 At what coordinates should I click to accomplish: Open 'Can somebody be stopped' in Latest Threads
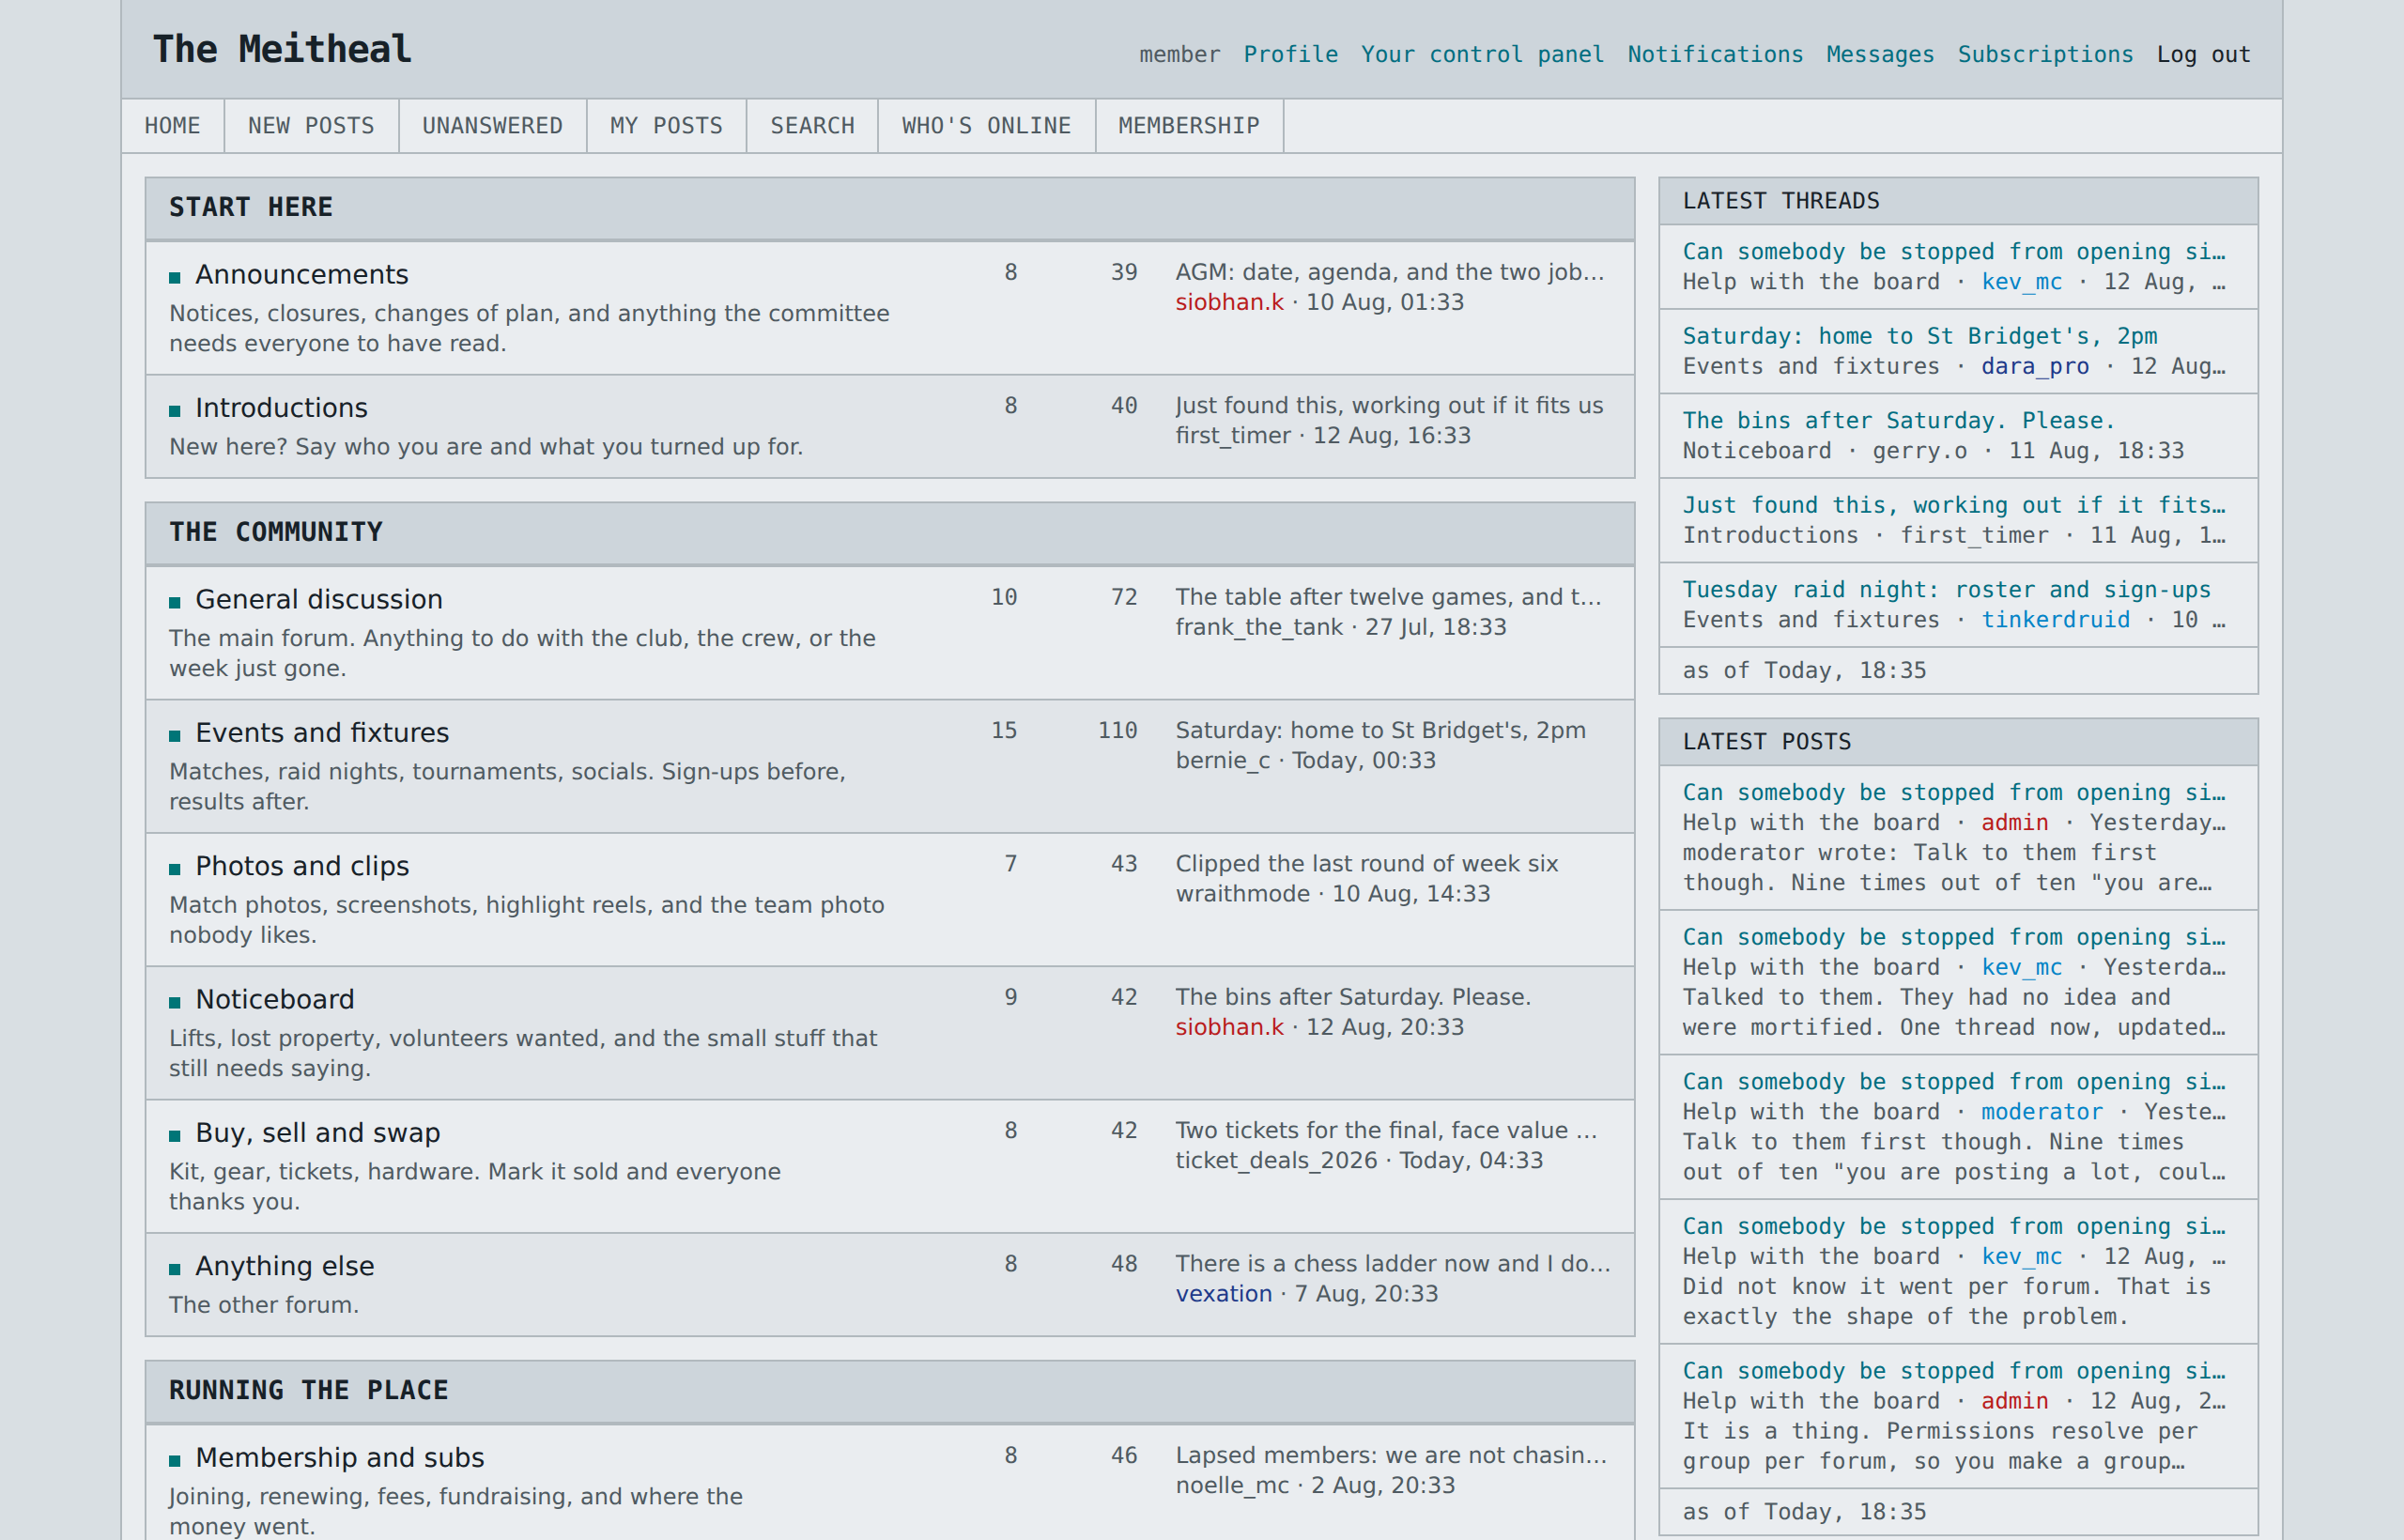pos(1954,252)
